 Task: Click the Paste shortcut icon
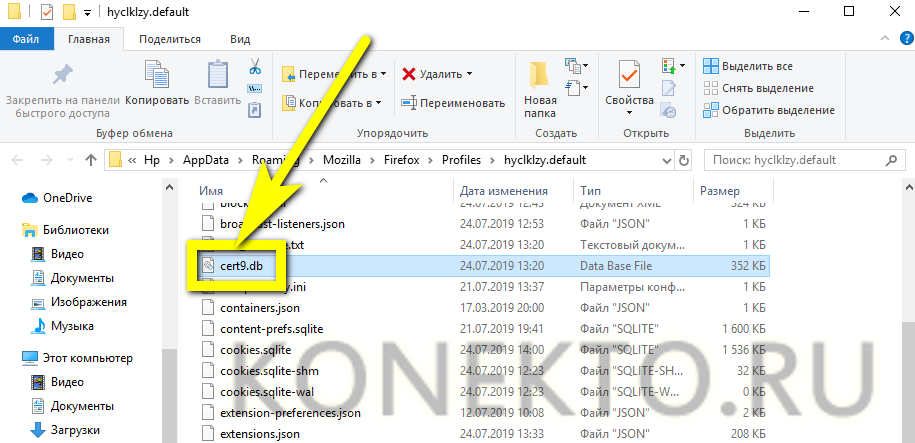point(254,110)
